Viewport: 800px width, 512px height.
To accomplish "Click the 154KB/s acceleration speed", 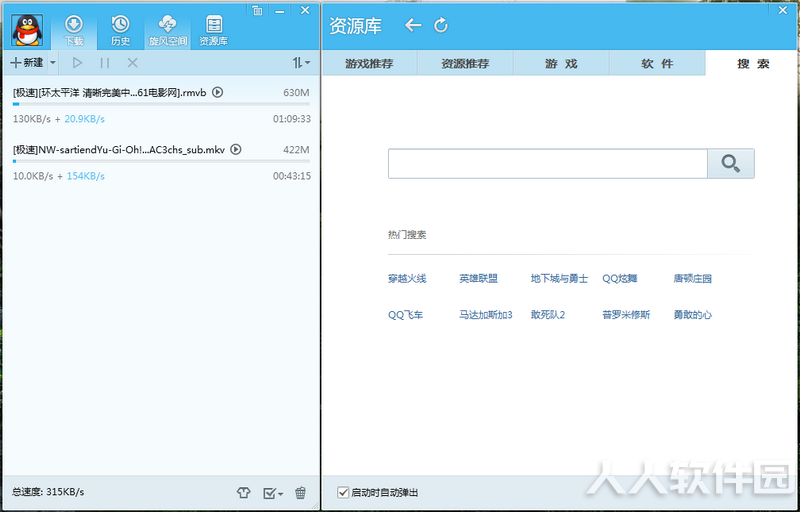I will (x=86, y=176).
